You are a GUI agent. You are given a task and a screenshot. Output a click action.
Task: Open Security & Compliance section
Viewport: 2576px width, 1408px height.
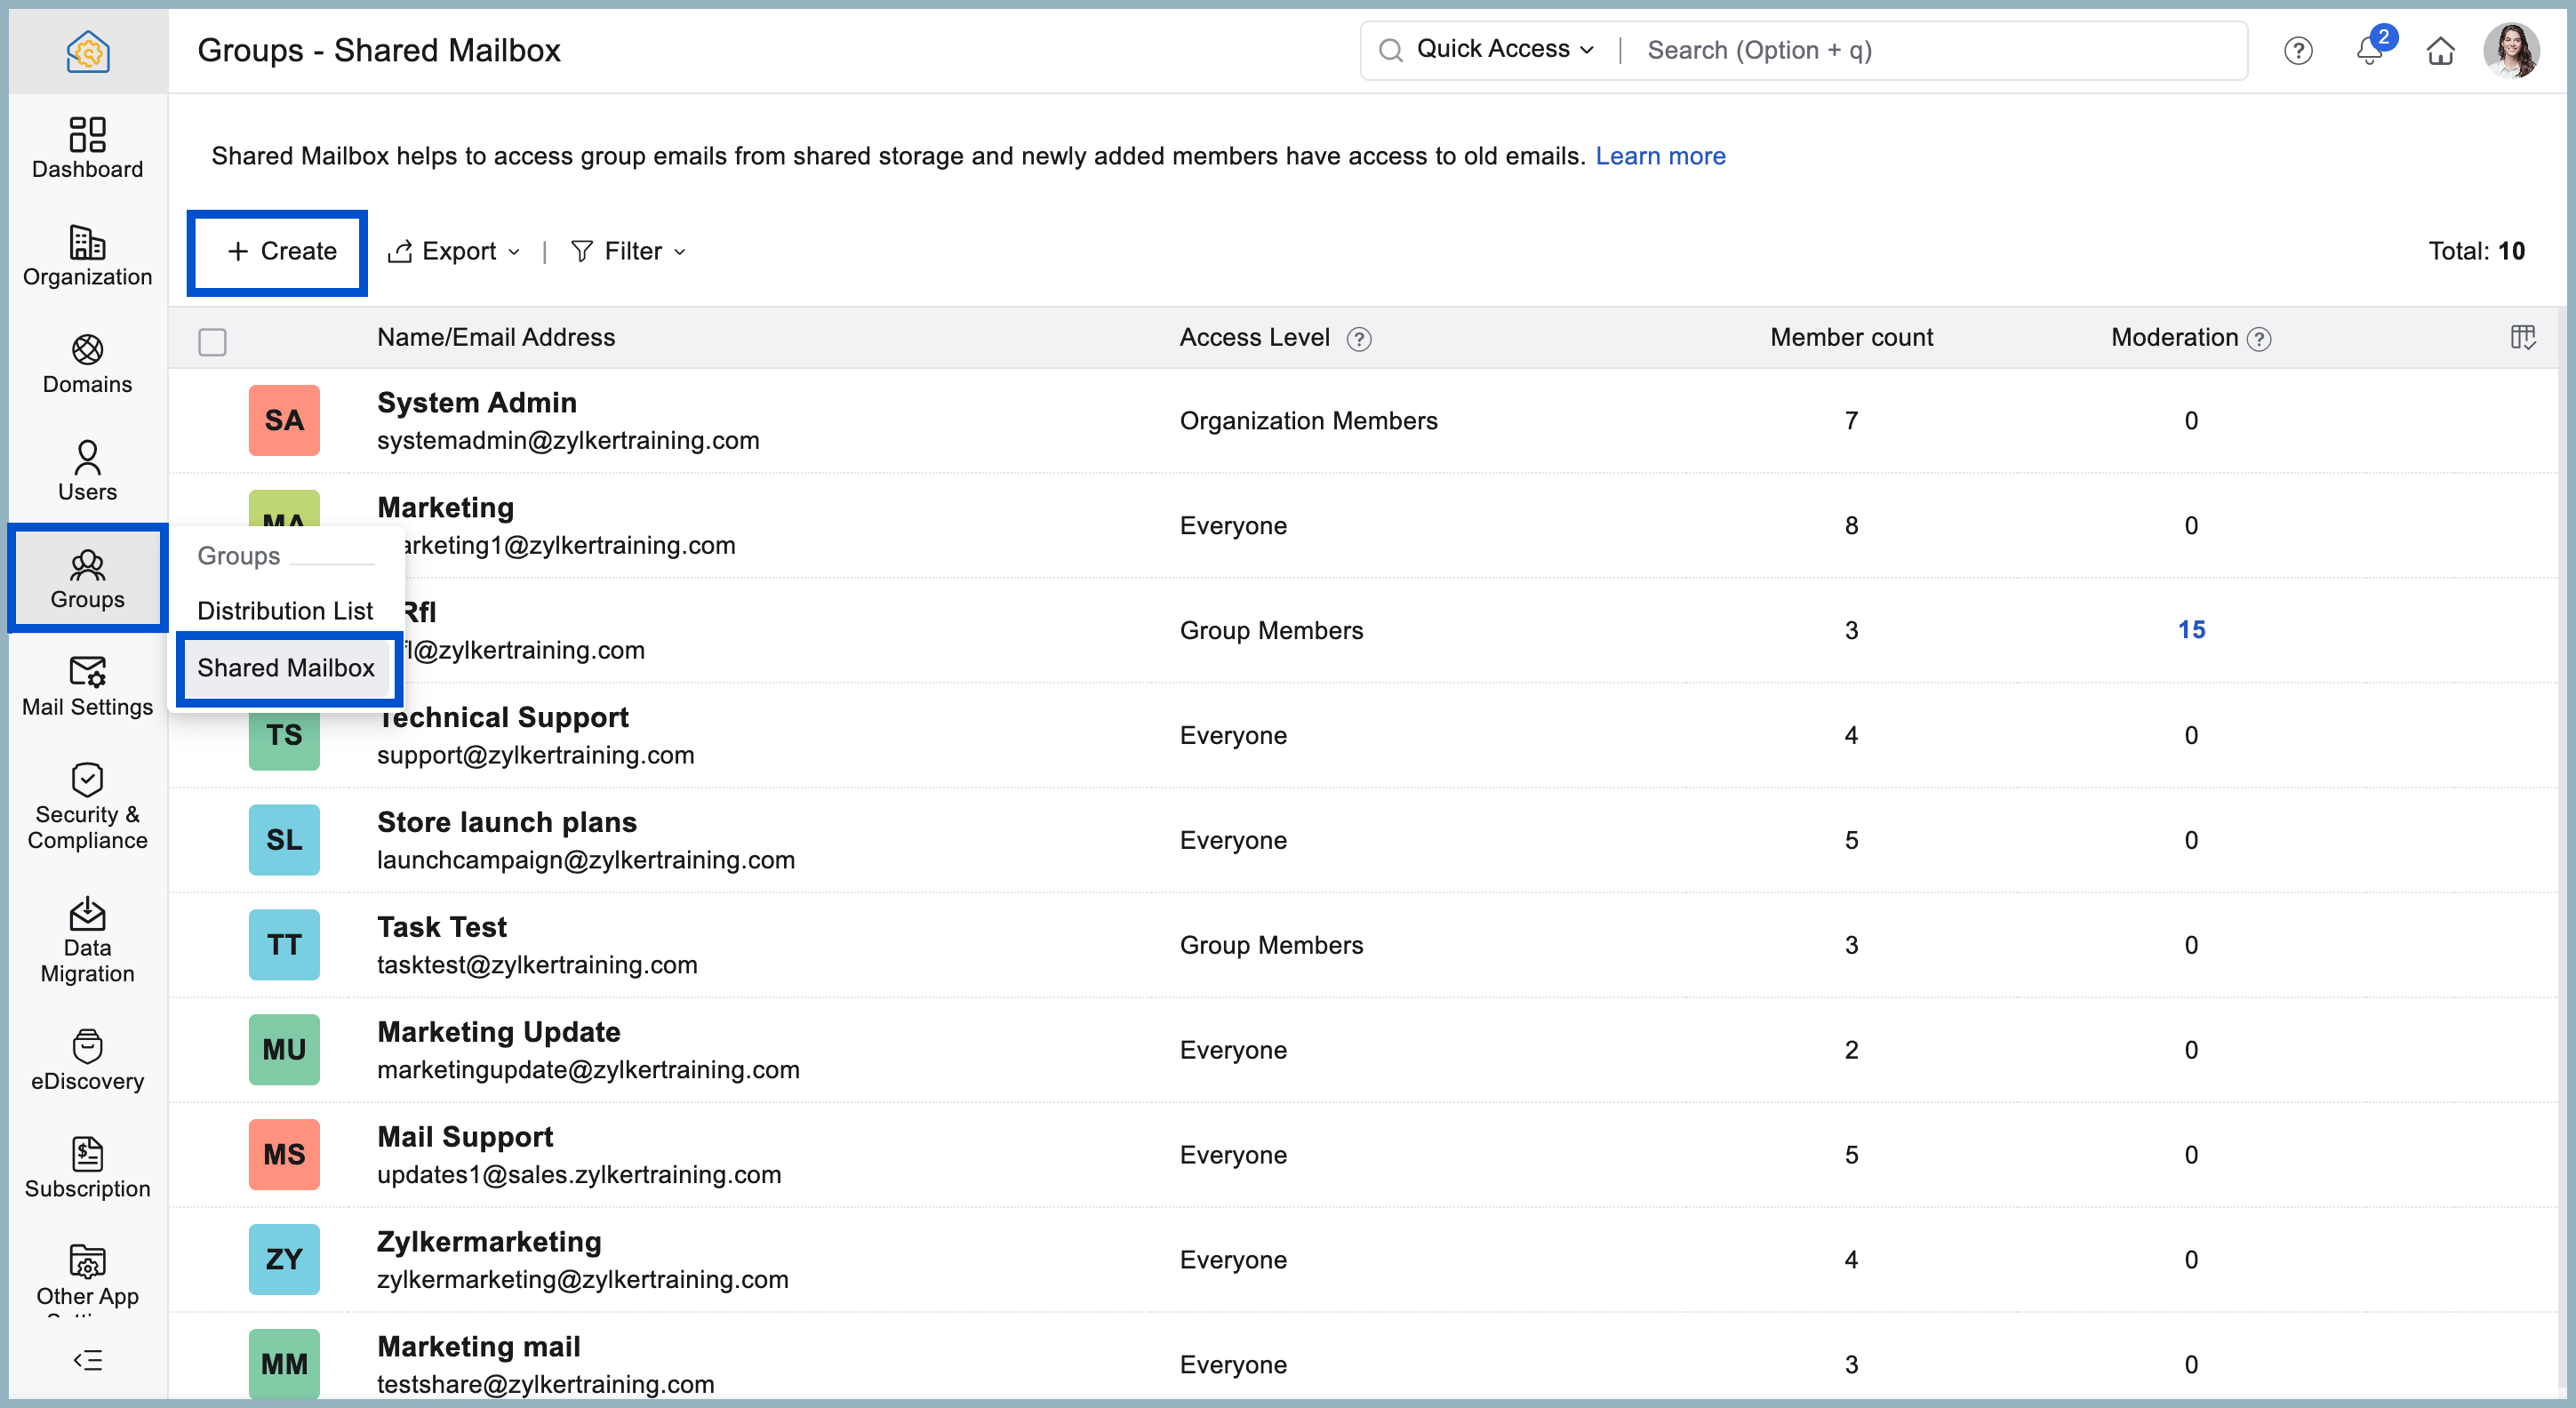[x=87, y=806]
